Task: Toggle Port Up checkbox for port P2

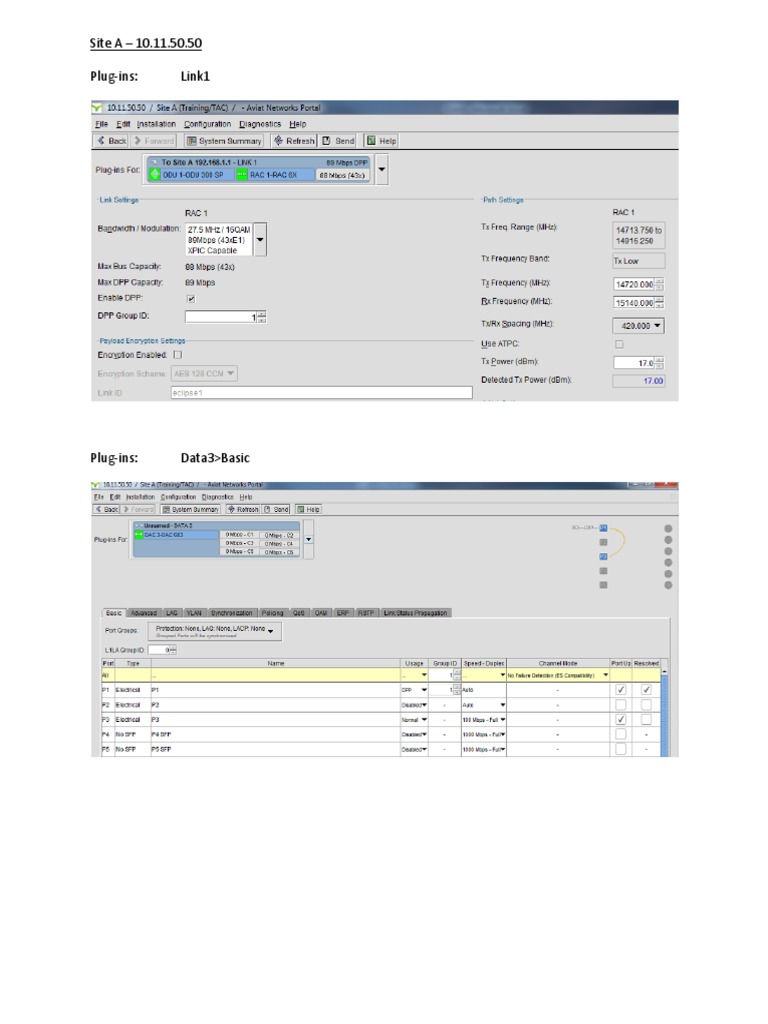Action: (x=621, y=705)
